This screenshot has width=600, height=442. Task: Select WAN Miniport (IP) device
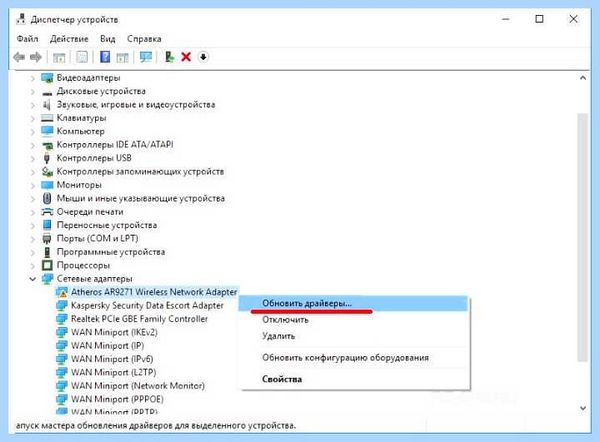pyautogui.click(x=107, y=346)
